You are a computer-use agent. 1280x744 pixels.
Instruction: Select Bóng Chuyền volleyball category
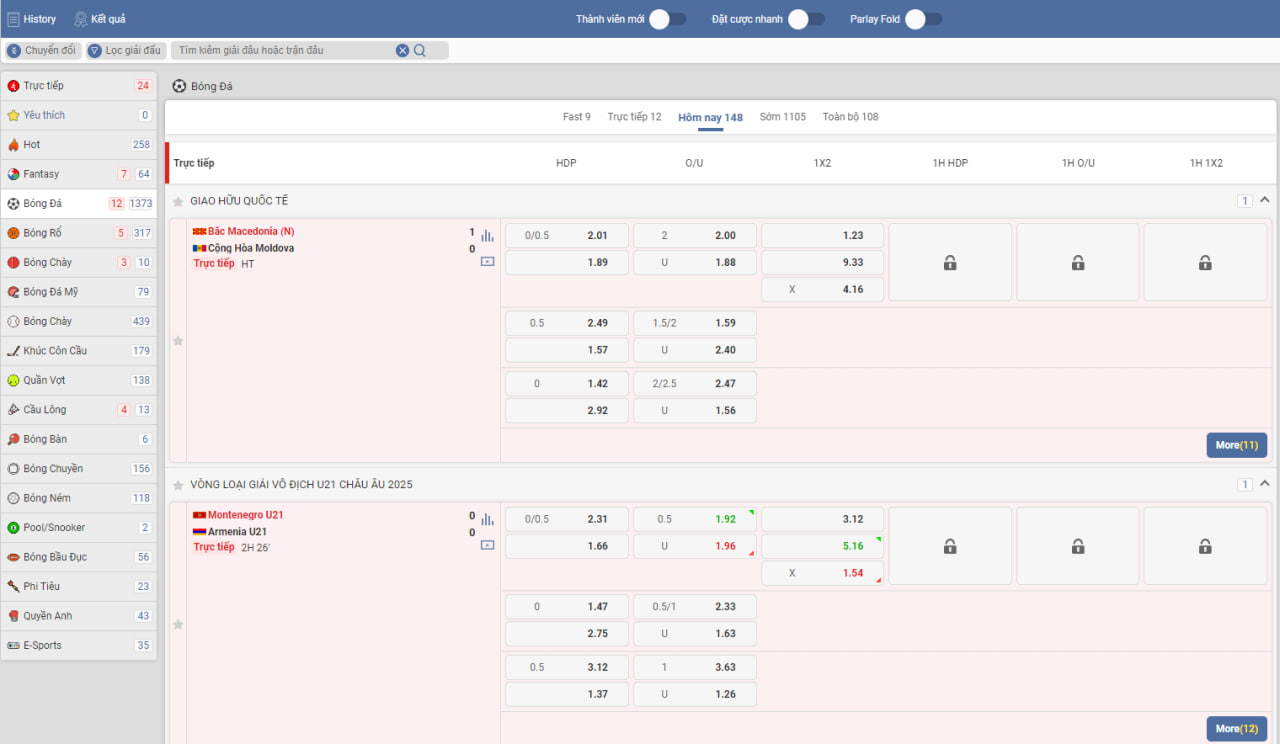(x=79, y=468)
